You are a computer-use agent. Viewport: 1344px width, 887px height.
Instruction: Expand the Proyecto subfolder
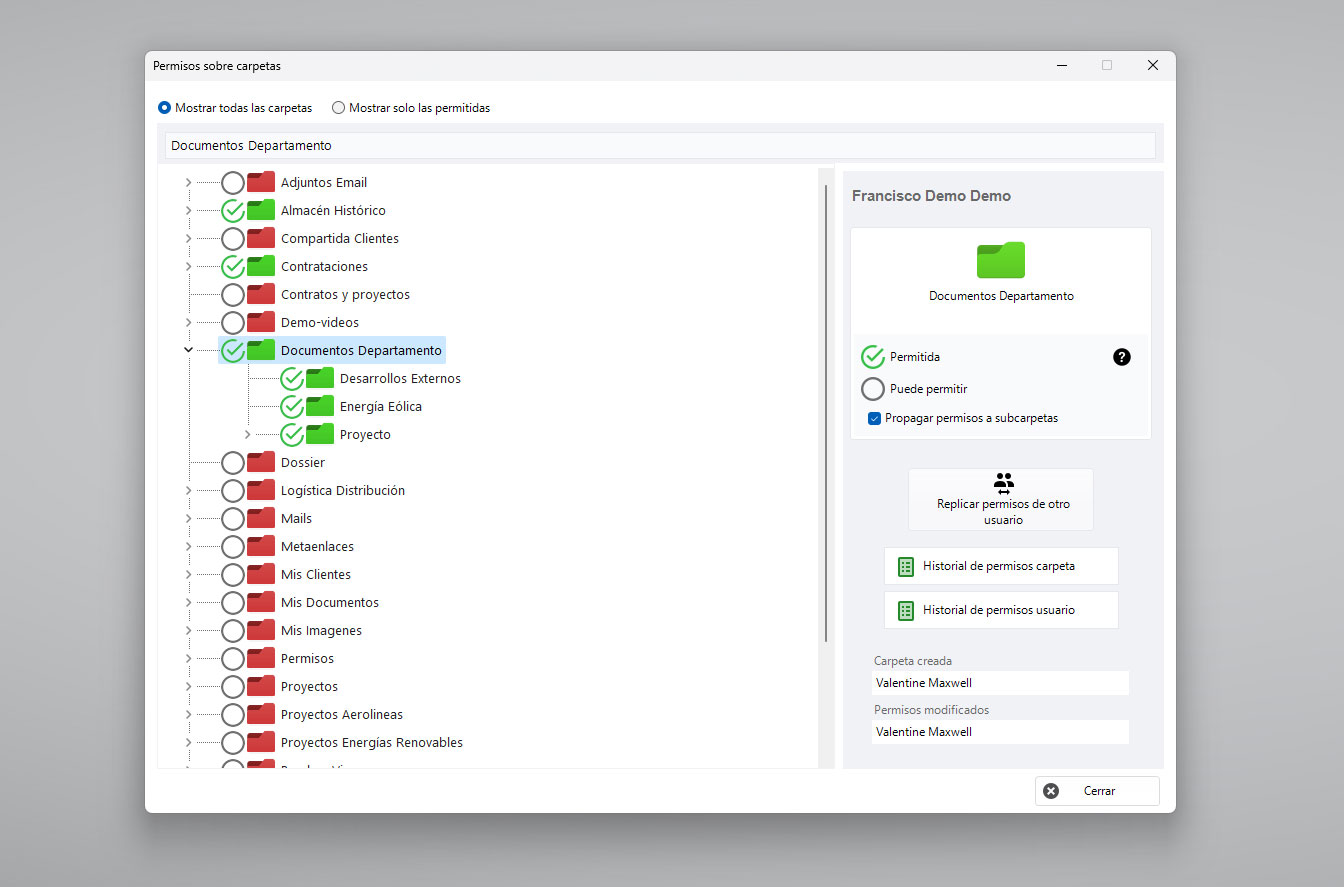pyautogui.click(x=247, y=434)
